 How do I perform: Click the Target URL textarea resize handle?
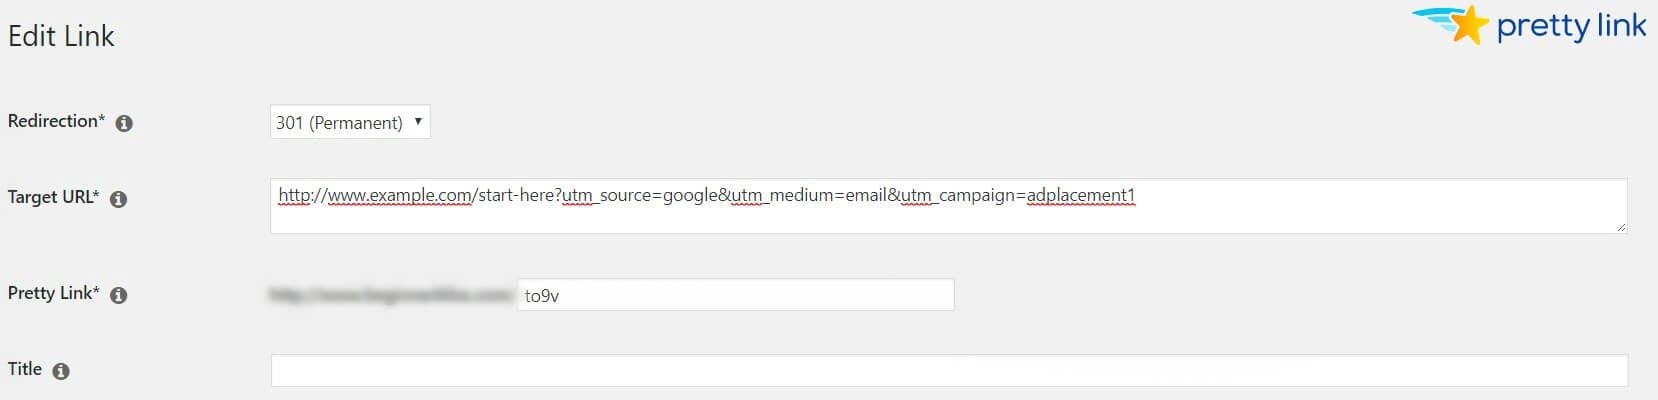pos(1620,227)
